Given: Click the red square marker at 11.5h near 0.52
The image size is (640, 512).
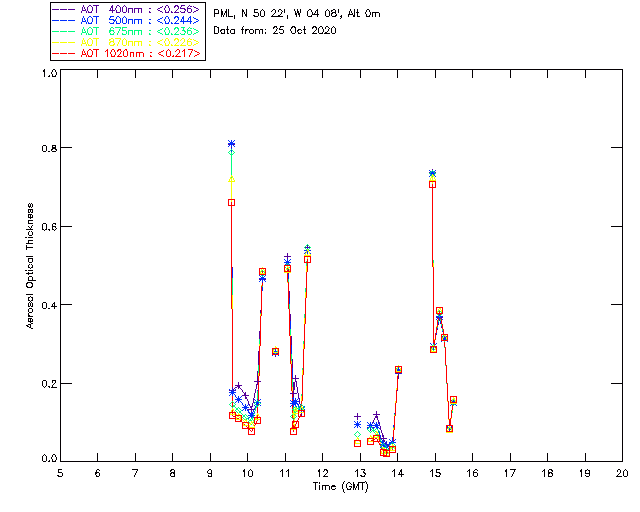Looking at the screenshot, I should [x=307, y=259].
